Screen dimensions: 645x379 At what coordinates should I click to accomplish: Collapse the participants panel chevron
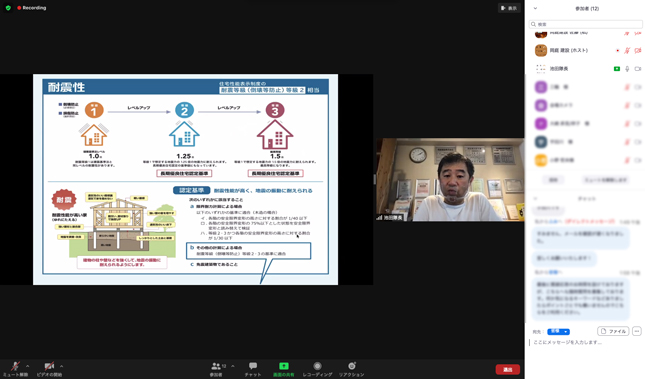tap(535, 8)
